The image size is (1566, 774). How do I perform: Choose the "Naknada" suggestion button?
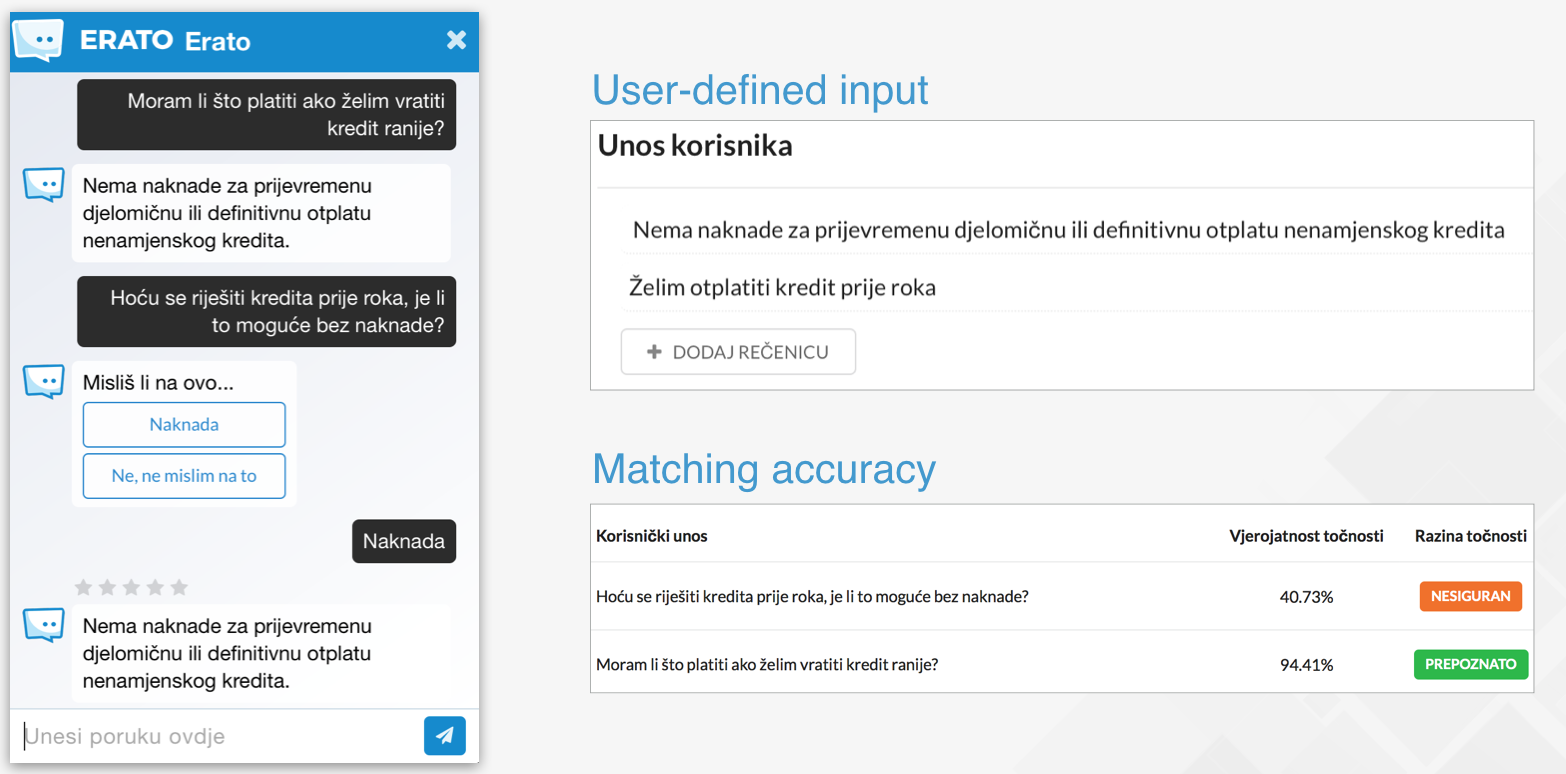click(x=184, y=425)
